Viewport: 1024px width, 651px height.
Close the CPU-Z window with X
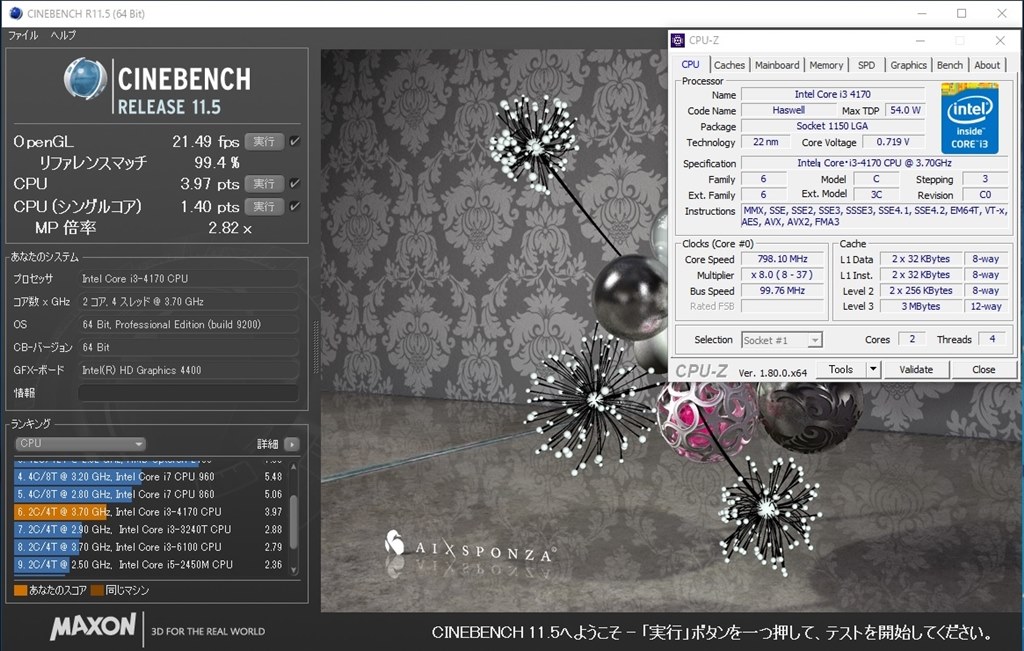(1000, 40)
